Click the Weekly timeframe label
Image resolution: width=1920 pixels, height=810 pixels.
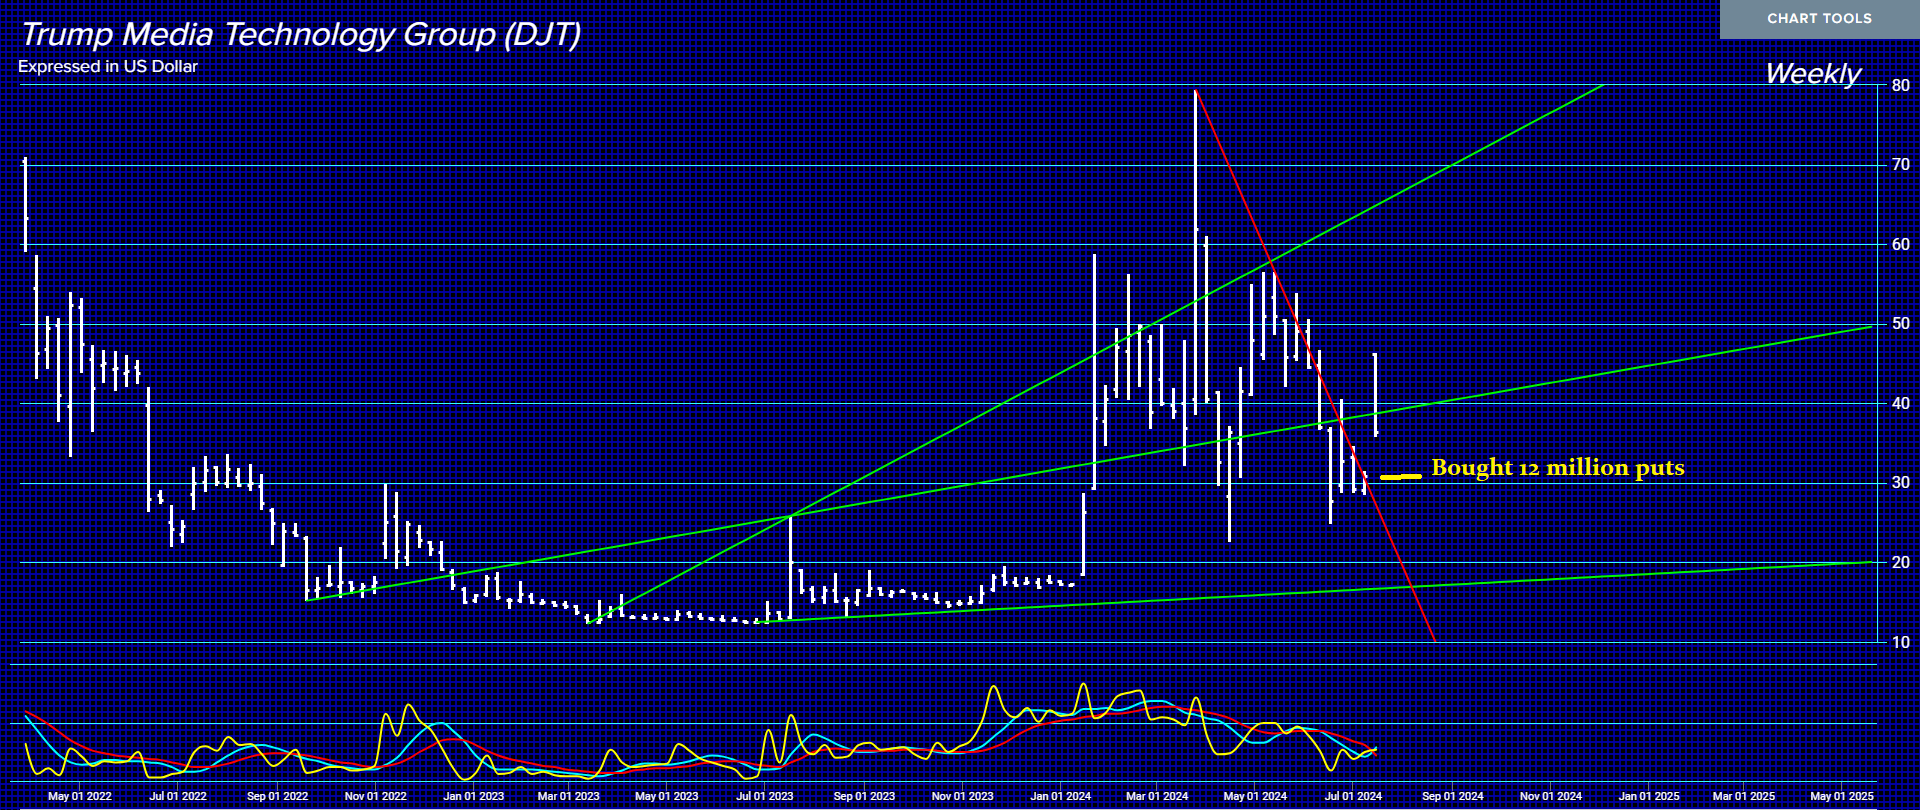[1813, 73]
